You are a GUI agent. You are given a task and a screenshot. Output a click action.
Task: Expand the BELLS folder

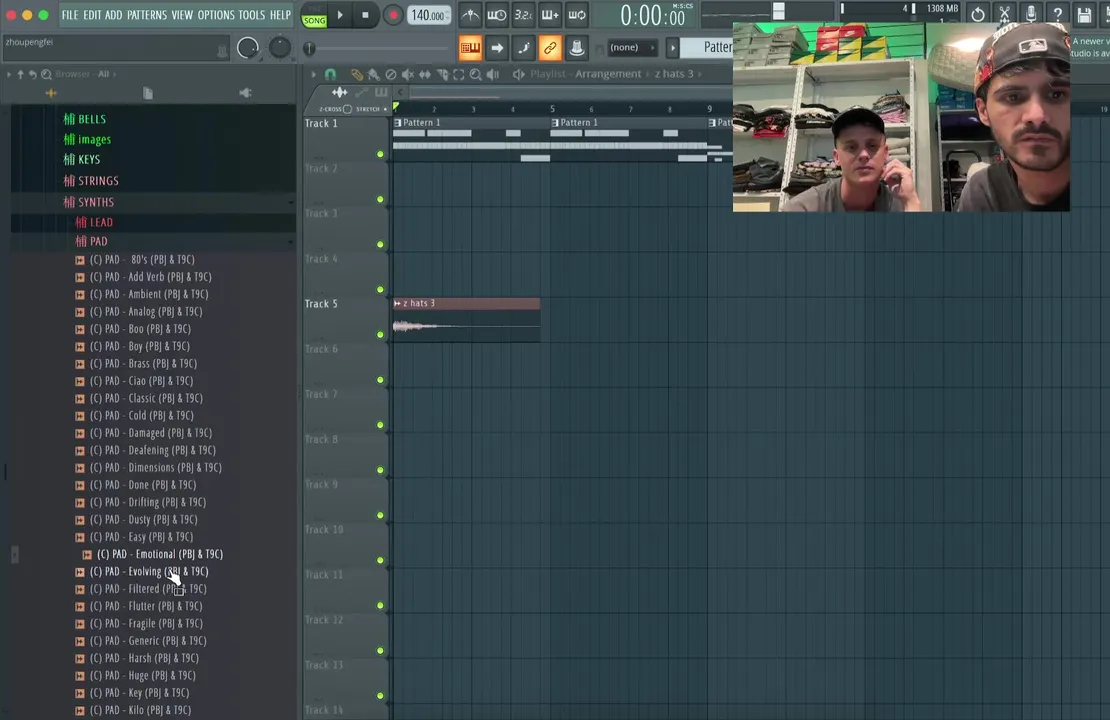pyautogui.click(x=84, y=119)
